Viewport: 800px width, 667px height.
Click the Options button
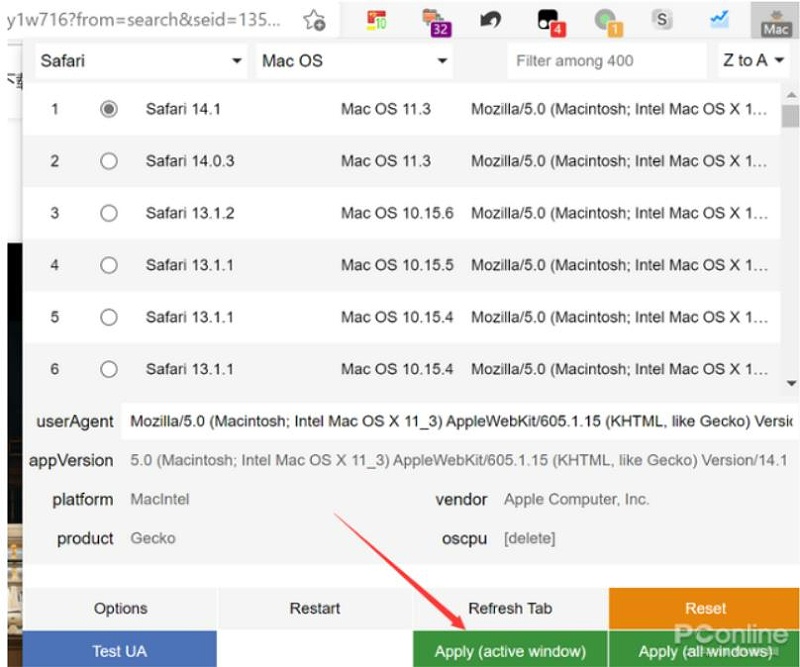pos(120,608)
